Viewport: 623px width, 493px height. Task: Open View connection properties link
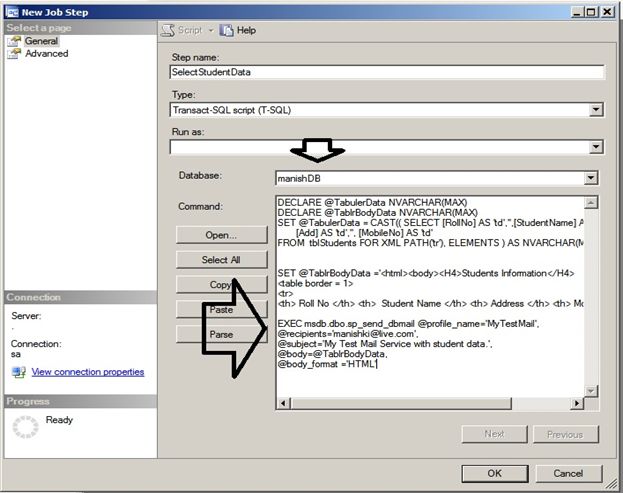pyautogui.click(x=88, y=372)
